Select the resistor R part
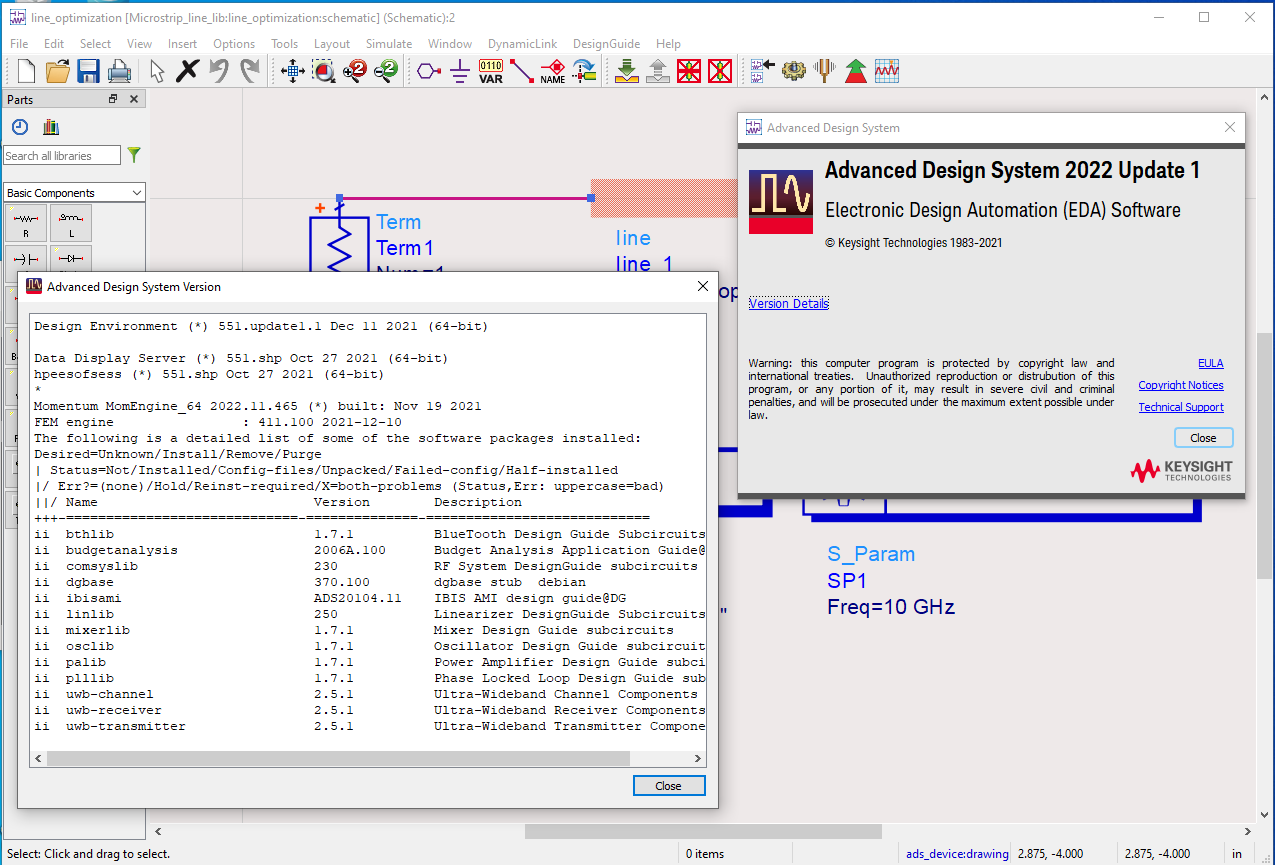This screenshot has width=1275, height=865. tap(26, 222)
